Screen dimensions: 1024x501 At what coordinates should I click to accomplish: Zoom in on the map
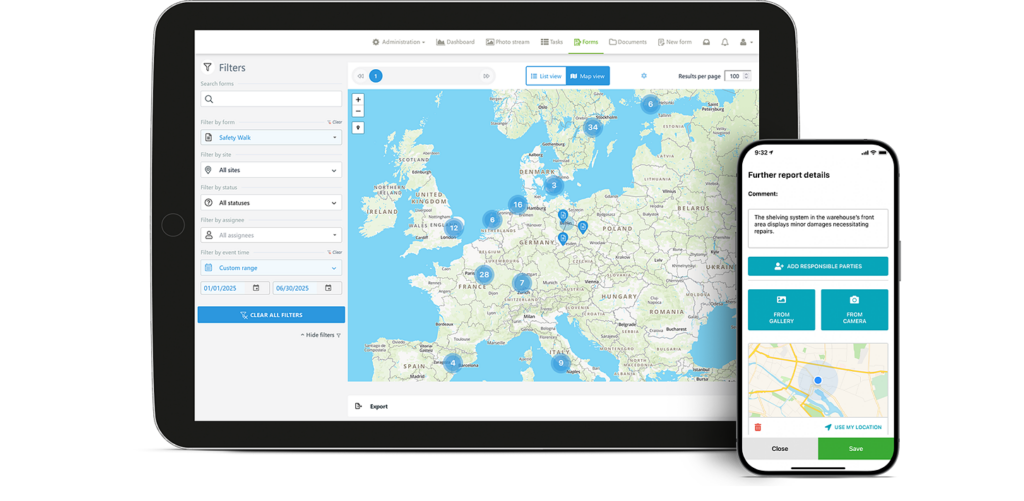(x=358, y=100)
